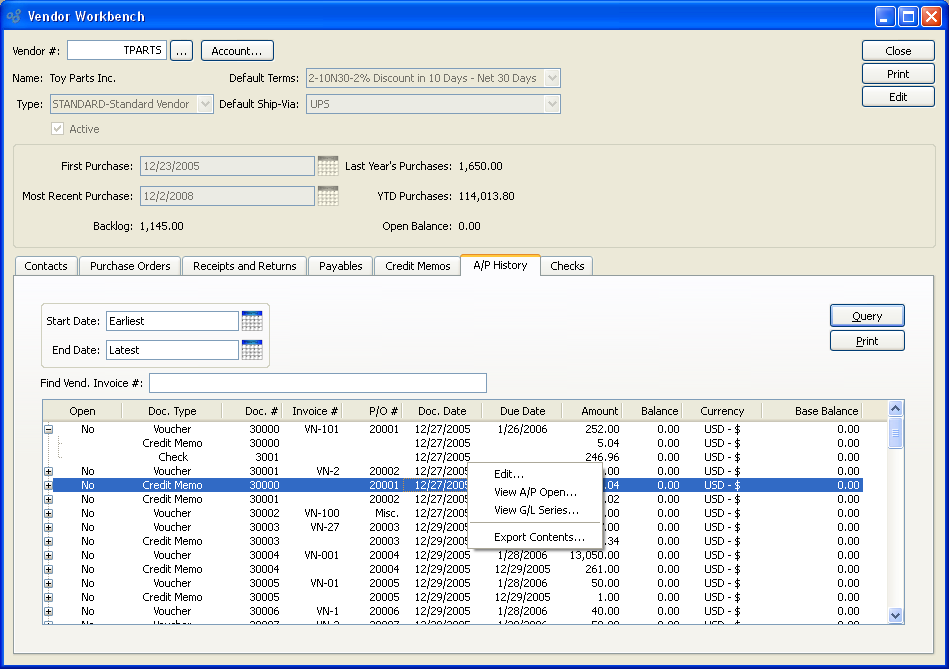Viewport: 949px width, 669px height.
Task: Click the Find Vend. Invoice # field
Action: (317, 383)
